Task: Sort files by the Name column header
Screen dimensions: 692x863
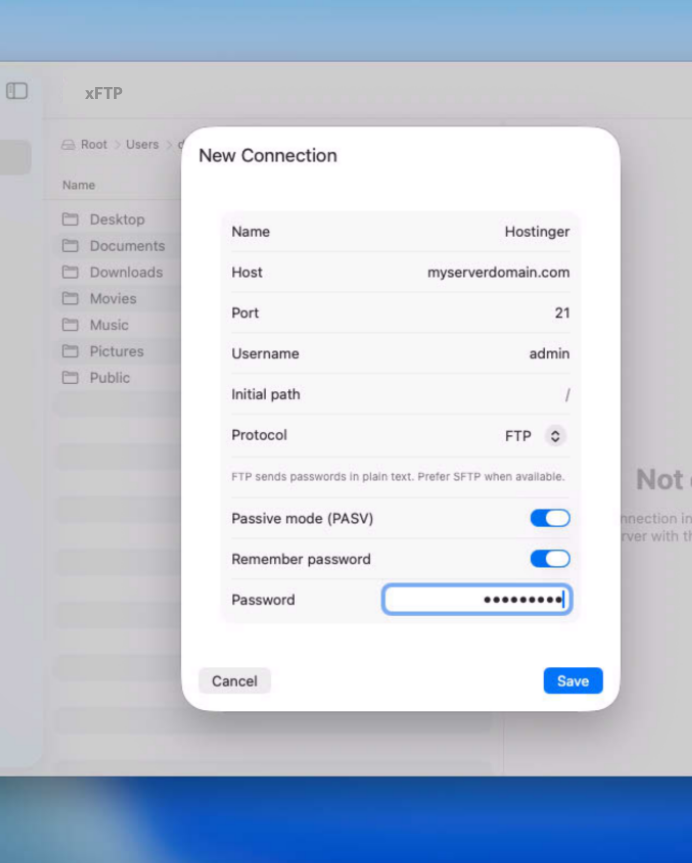Action: pos(79,186)
